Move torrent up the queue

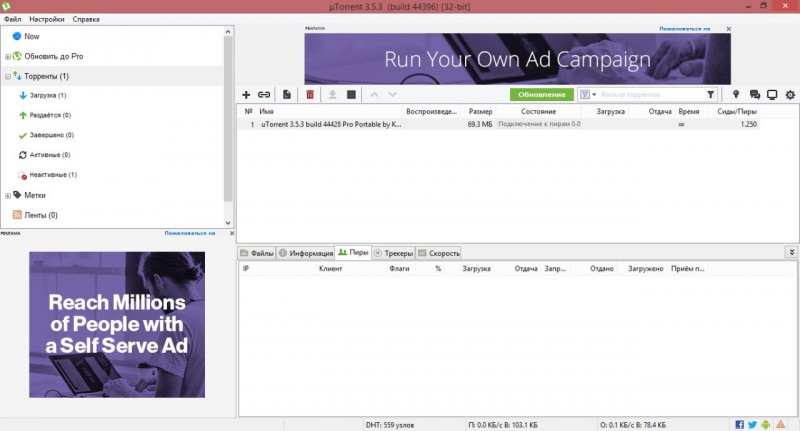coord(374,94)
